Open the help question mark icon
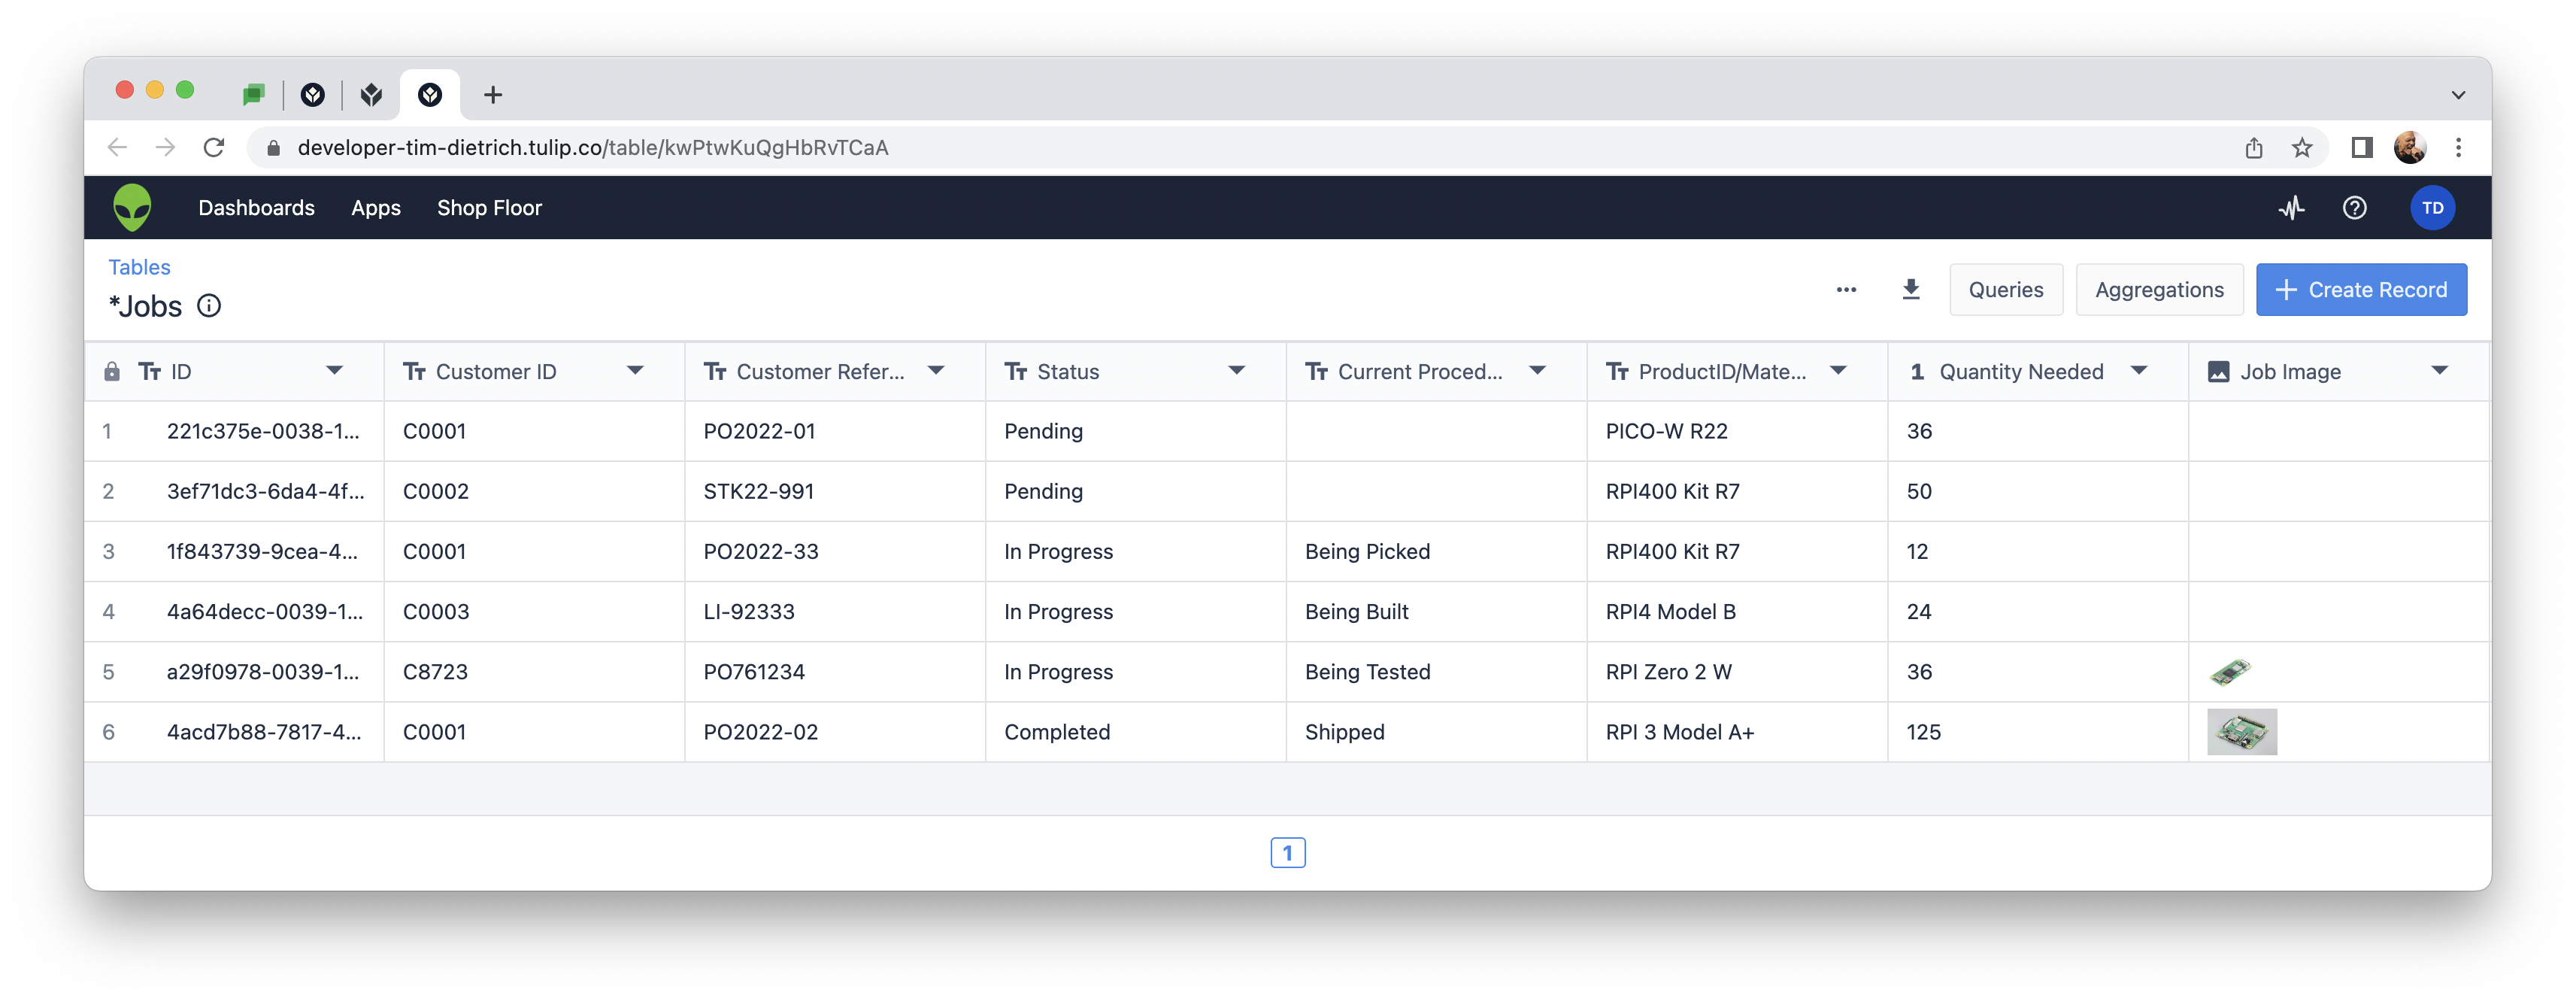This screenshot has width=2576, height=1002. pyautogui.click(x=2354, y=208)
